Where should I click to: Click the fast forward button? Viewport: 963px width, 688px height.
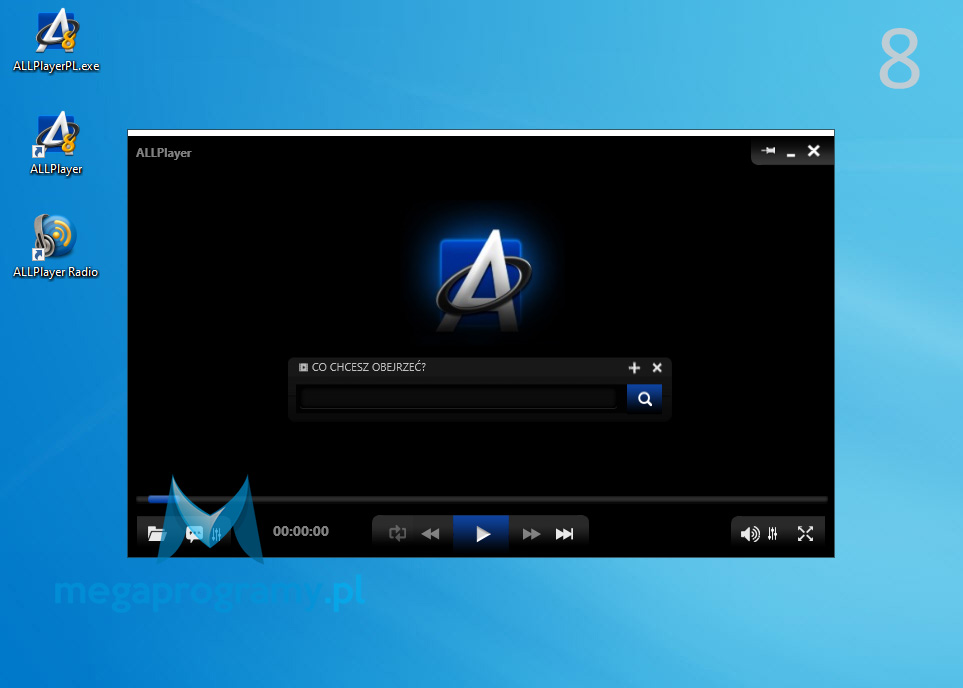tap(531, 534)
